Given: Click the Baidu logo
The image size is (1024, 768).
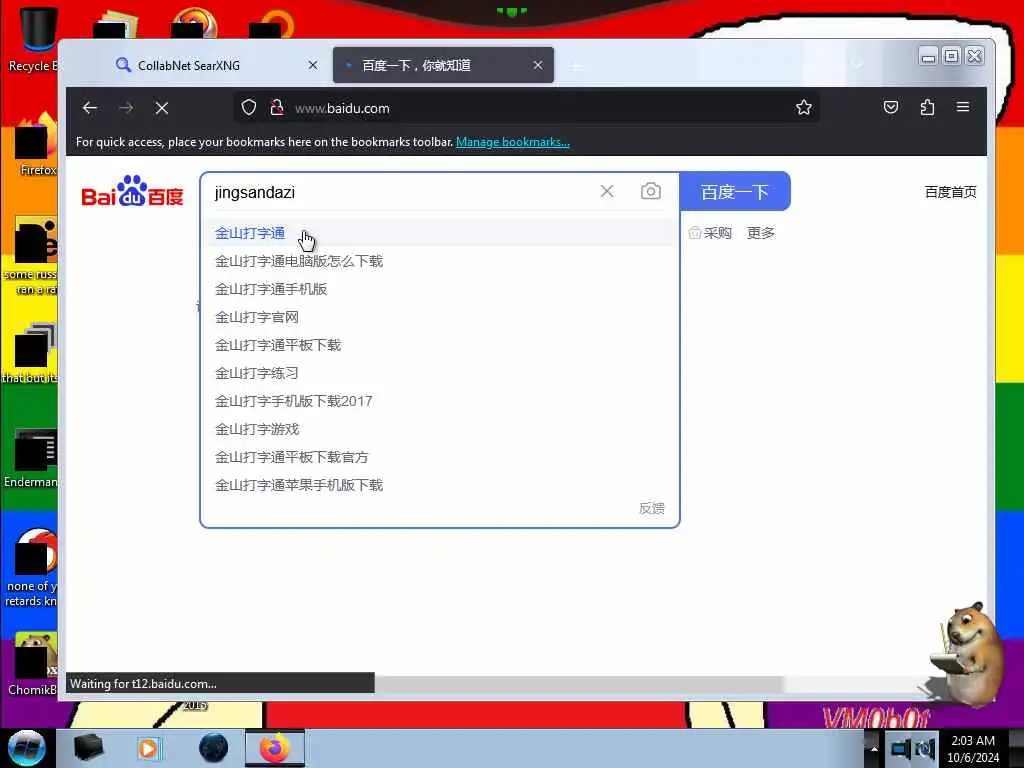Looking at the screenshot, I should [132, 191].
